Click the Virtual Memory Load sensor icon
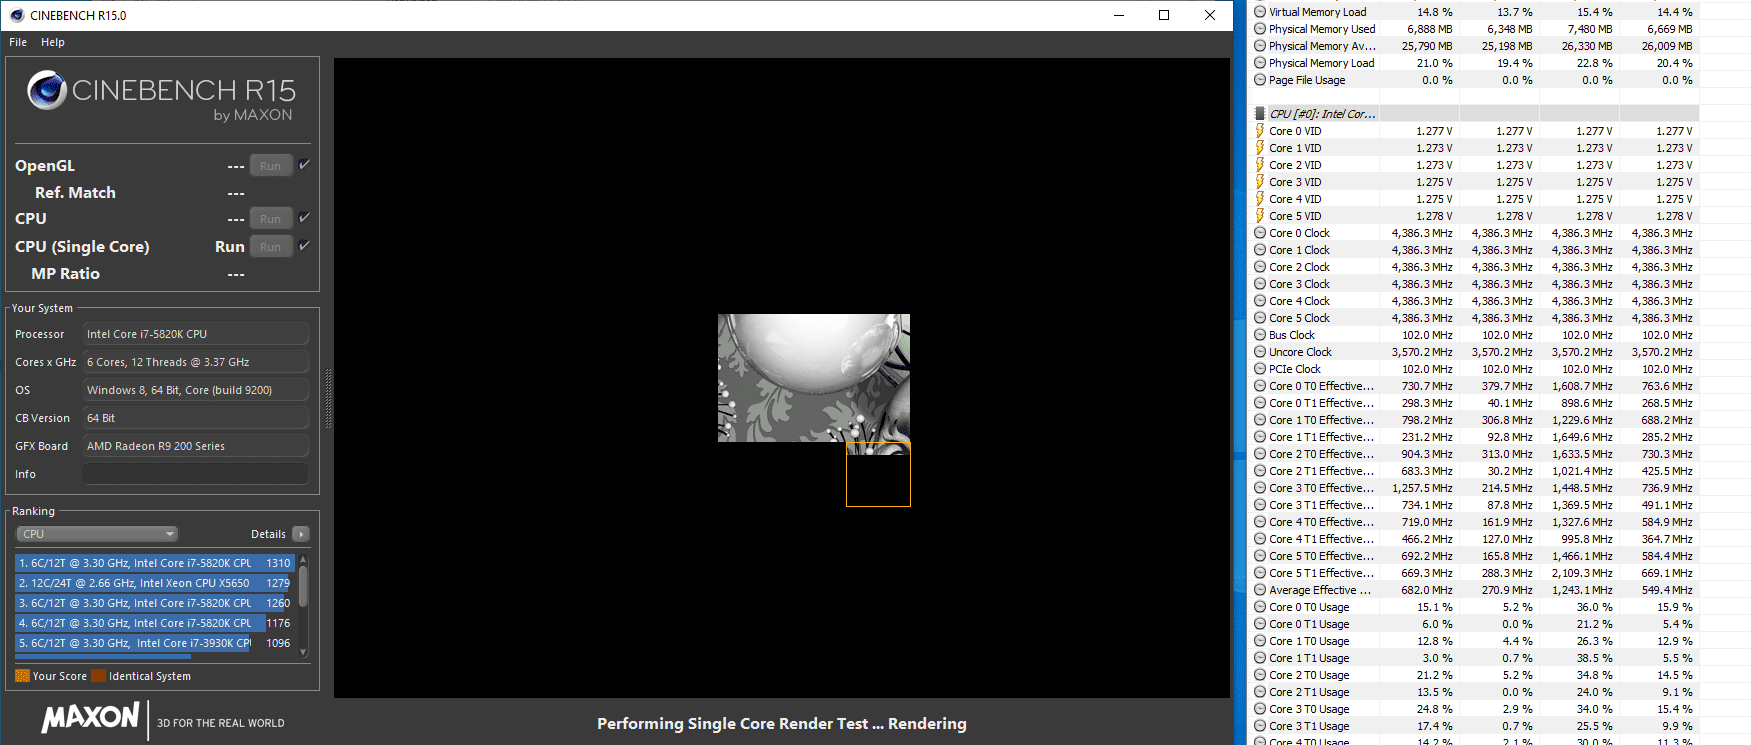The width and height of the screenshot is (1751, 745). tap(1260, 12)
